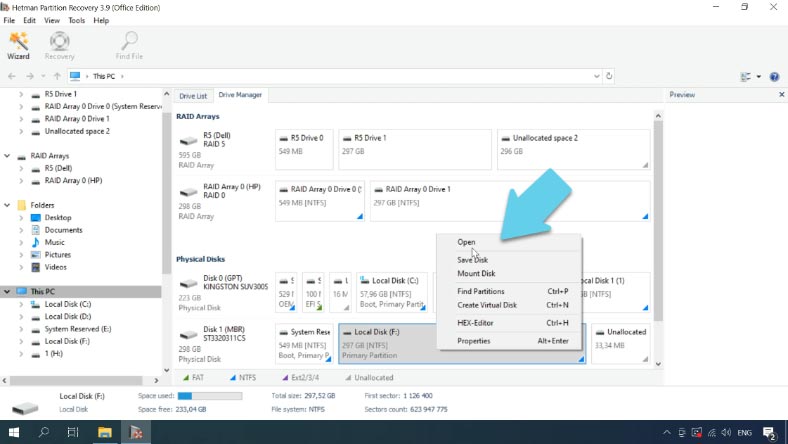The height and width of the screenshot is (444, 788).
Task: Open the Tools menu
Action: click(76, 21)
